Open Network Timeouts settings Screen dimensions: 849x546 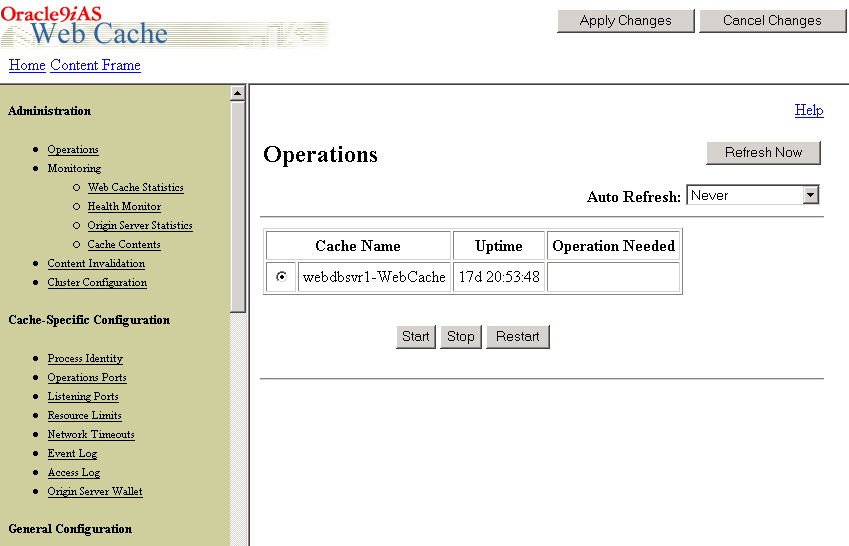(91, 434)
